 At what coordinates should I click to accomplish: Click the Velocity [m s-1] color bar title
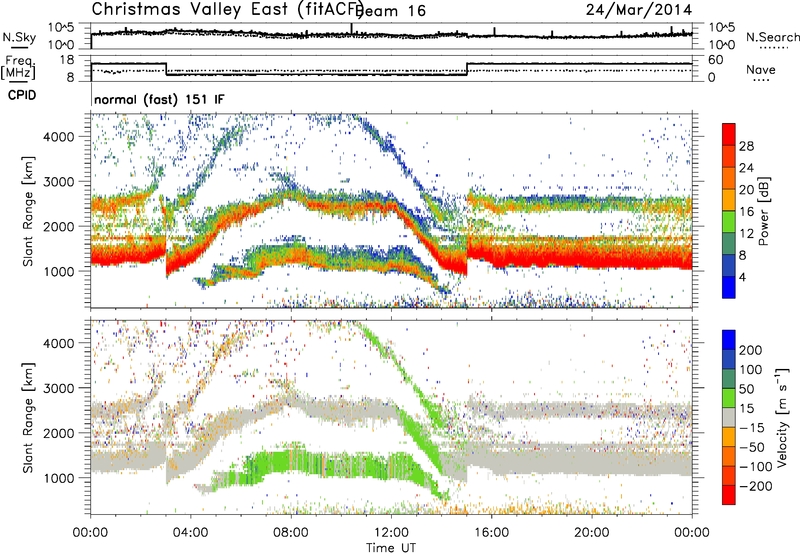[782, 417]
